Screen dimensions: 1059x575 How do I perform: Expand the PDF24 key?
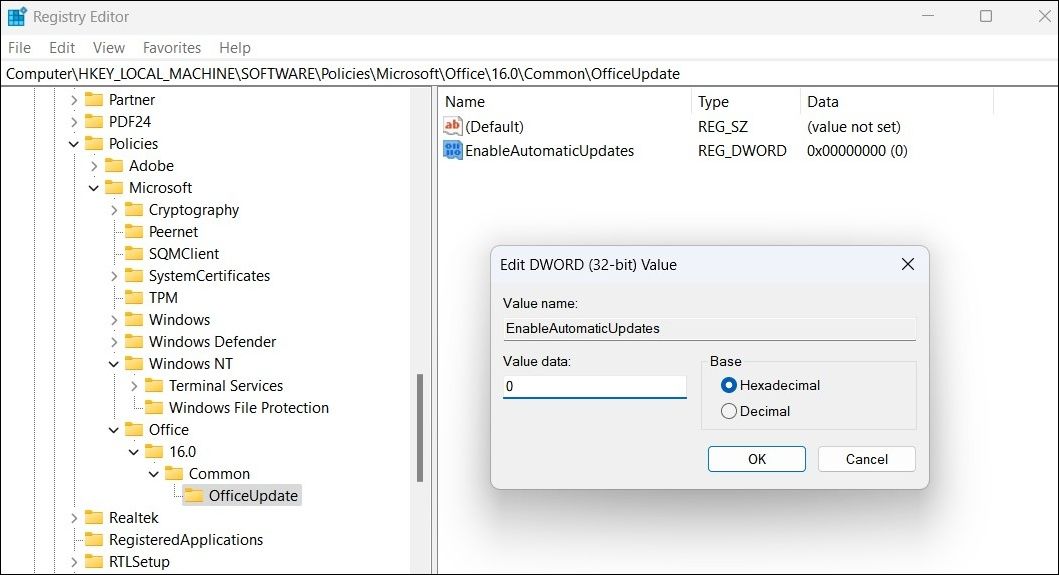pyautogui.click(x=74, y=122)
